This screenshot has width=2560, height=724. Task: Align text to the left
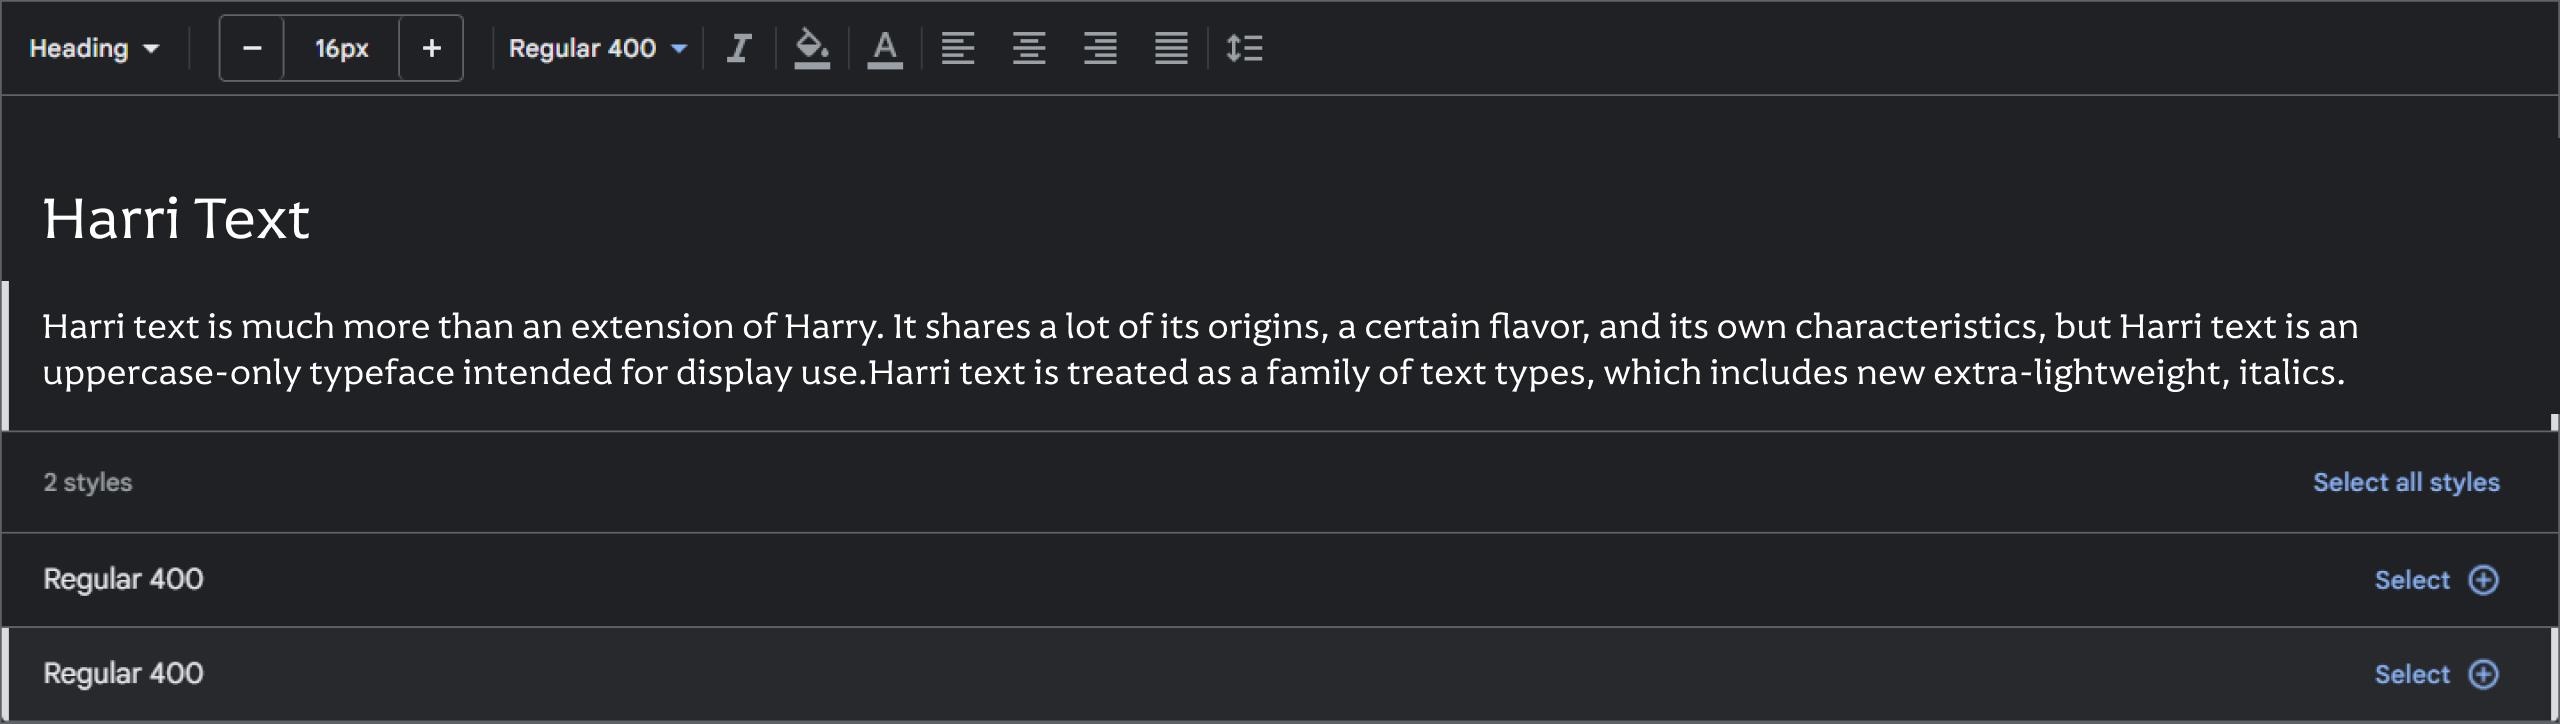pyautogui.click(x=958, y=48)
